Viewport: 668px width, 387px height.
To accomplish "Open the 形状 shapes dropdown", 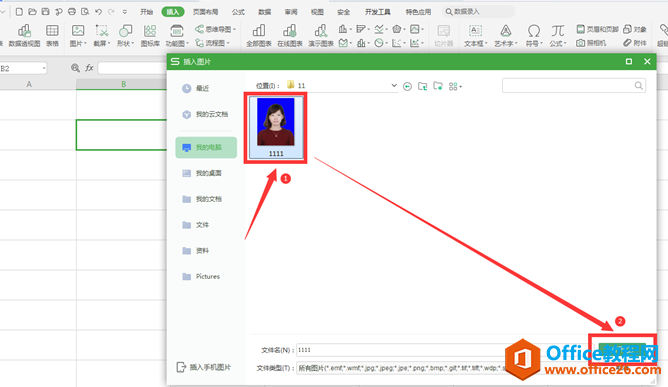I will coord(126,36).
